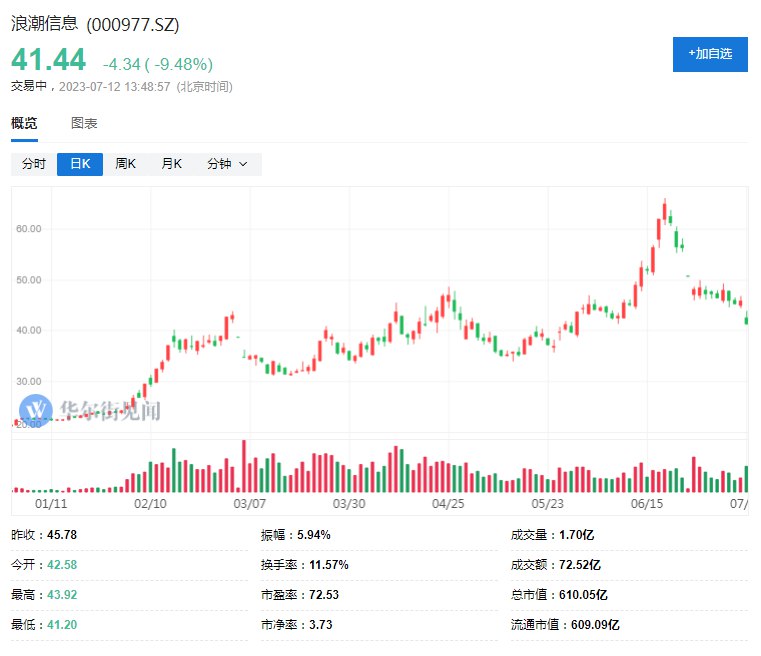This screenshot has width=761, height=656.
Task: Click the current price 41.44
Action: [x=49, y=60]
